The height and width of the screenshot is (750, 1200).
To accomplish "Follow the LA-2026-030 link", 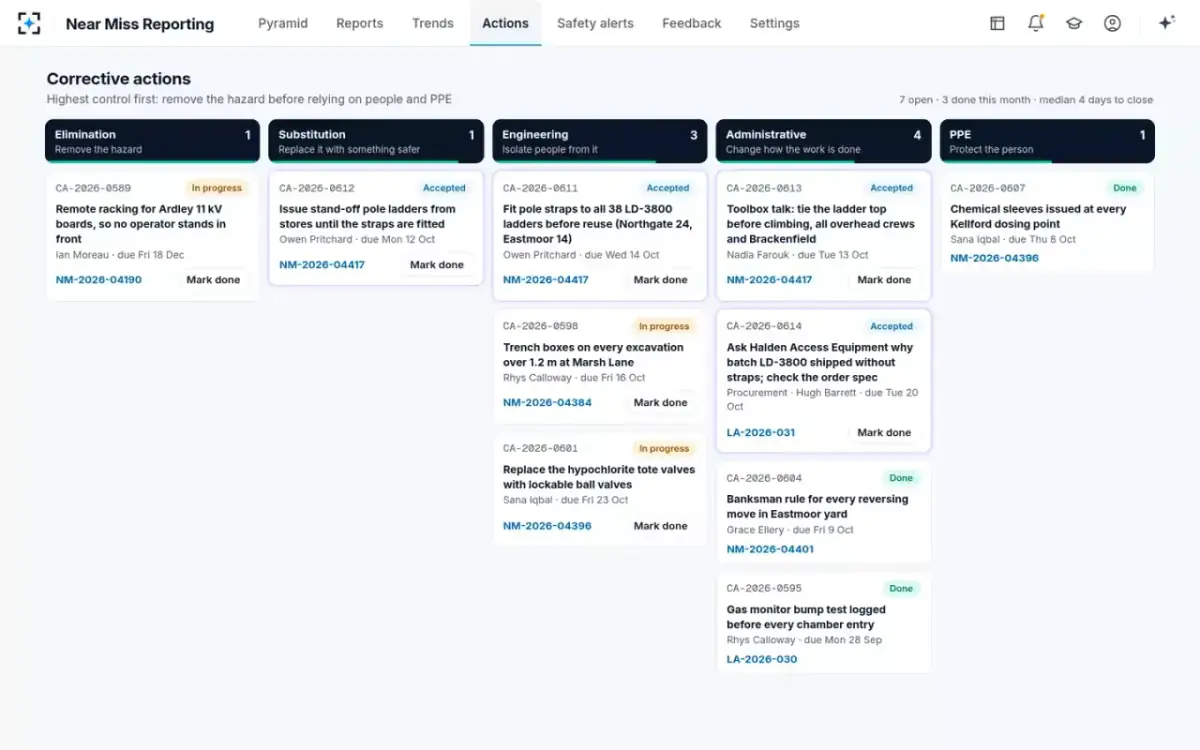I will point(762,659).
